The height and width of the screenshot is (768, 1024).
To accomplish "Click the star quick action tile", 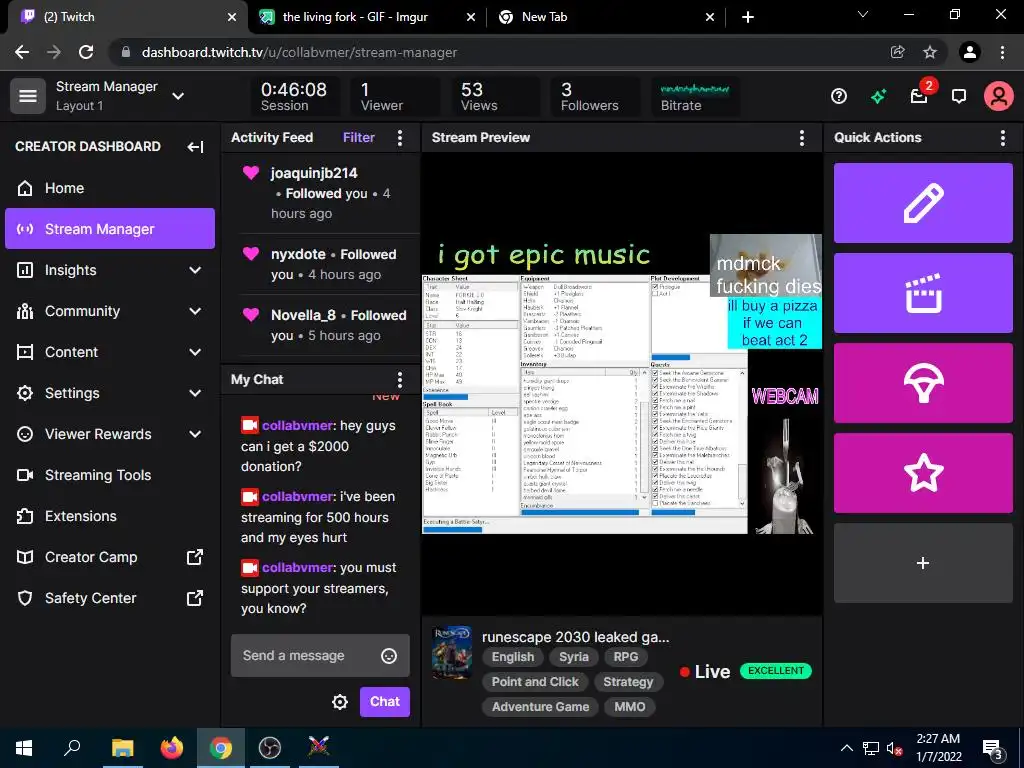I will 923,473.
